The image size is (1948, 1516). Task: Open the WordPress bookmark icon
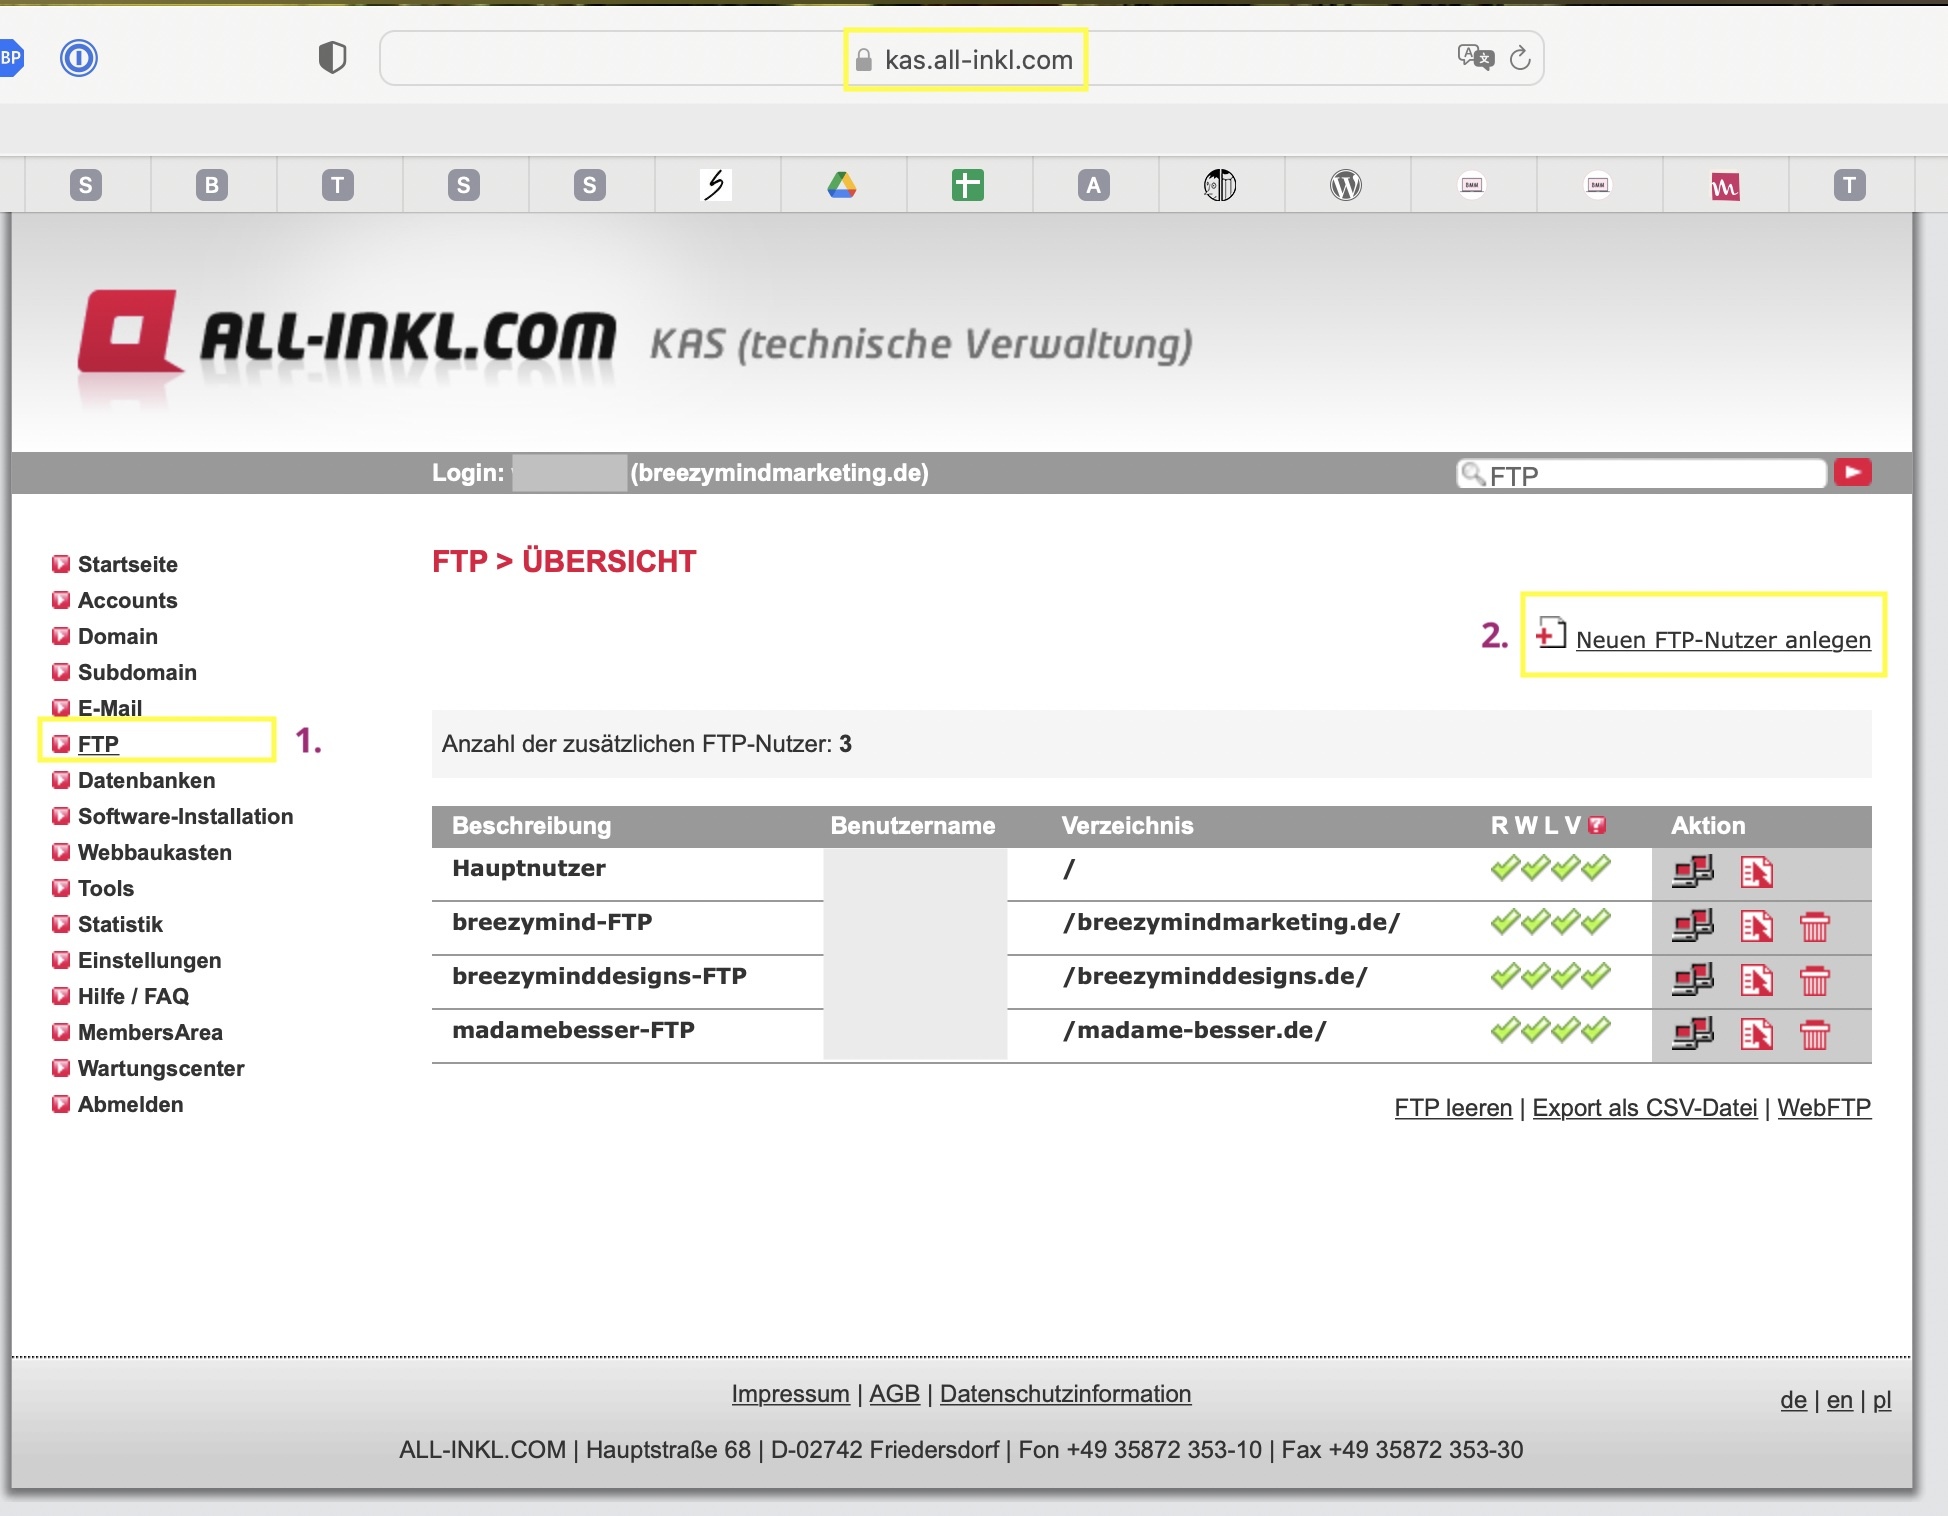[1346, 185]
